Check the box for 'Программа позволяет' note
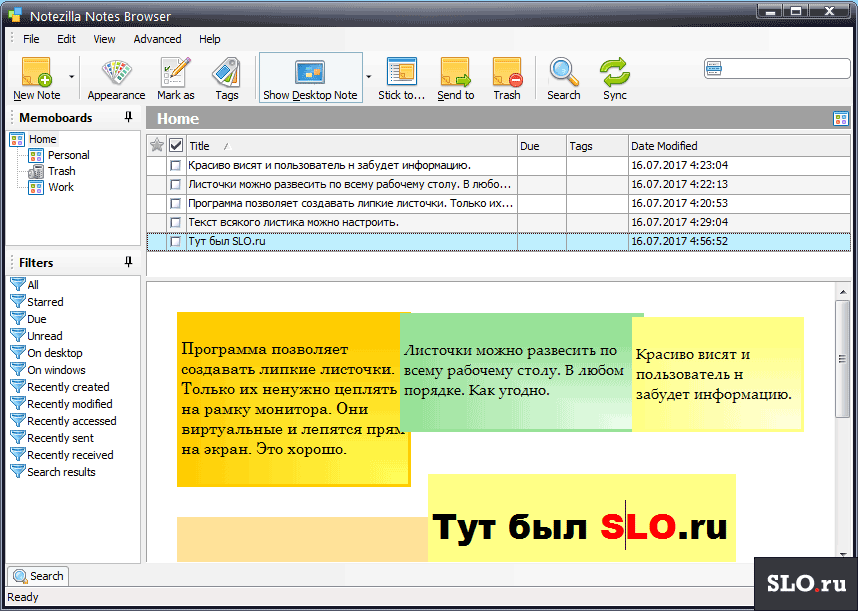 tap(176, 203)
